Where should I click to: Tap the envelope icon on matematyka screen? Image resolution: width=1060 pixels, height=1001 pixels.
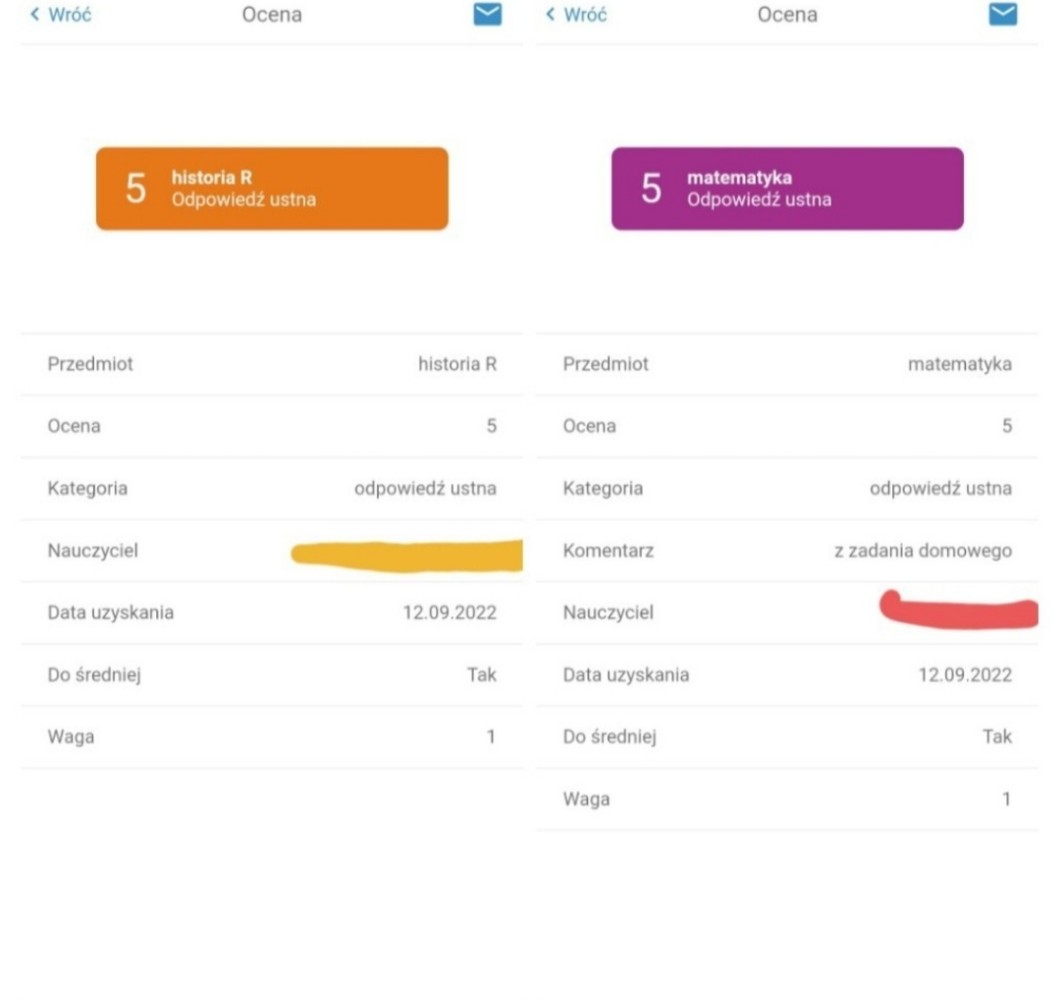[x=1002, y=14]
